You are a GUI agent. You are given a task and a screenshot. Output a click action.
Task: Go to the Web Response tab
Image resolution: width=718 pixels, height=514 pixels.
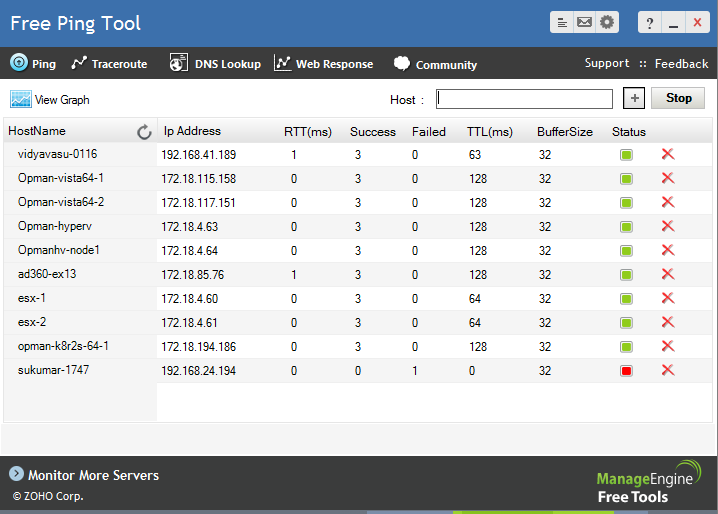coord(323,63)
